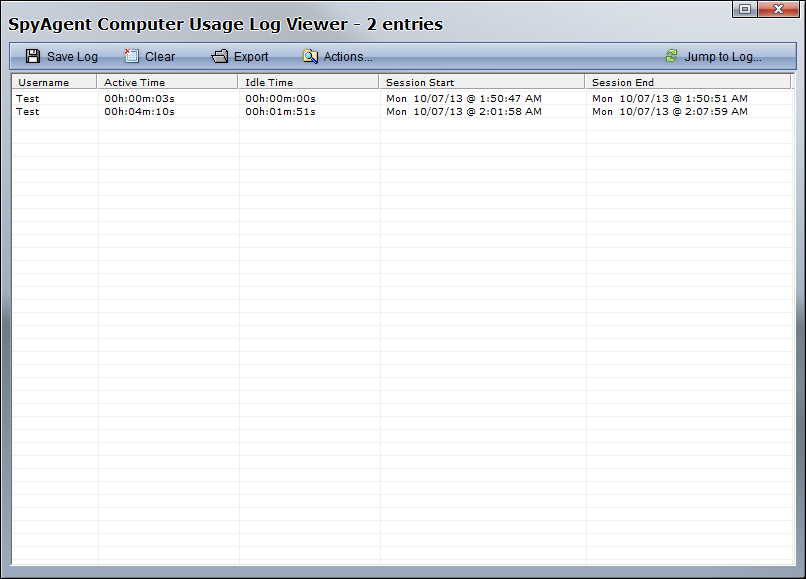Click the Clear log icon
The height and width of the screenshot is (579, 806).
point(131,57)
